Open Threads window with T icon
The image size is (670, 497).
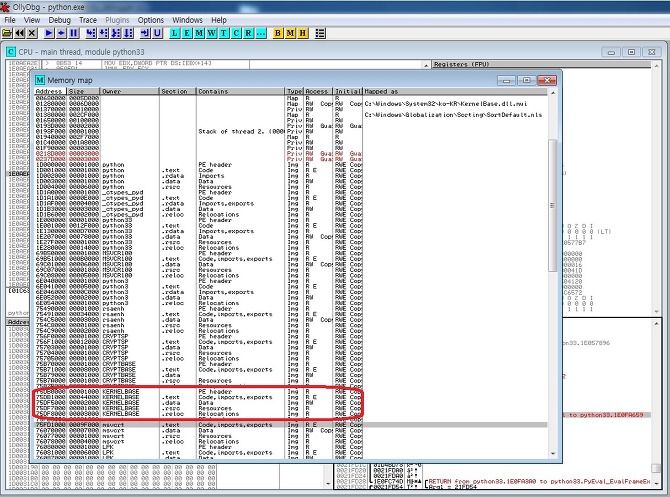[x=224, y=33]
